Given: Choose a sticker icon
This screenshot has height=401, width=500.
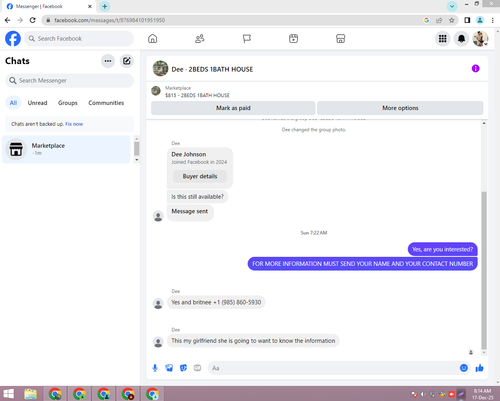Looking at the screenshot, I should coord(183,368).
